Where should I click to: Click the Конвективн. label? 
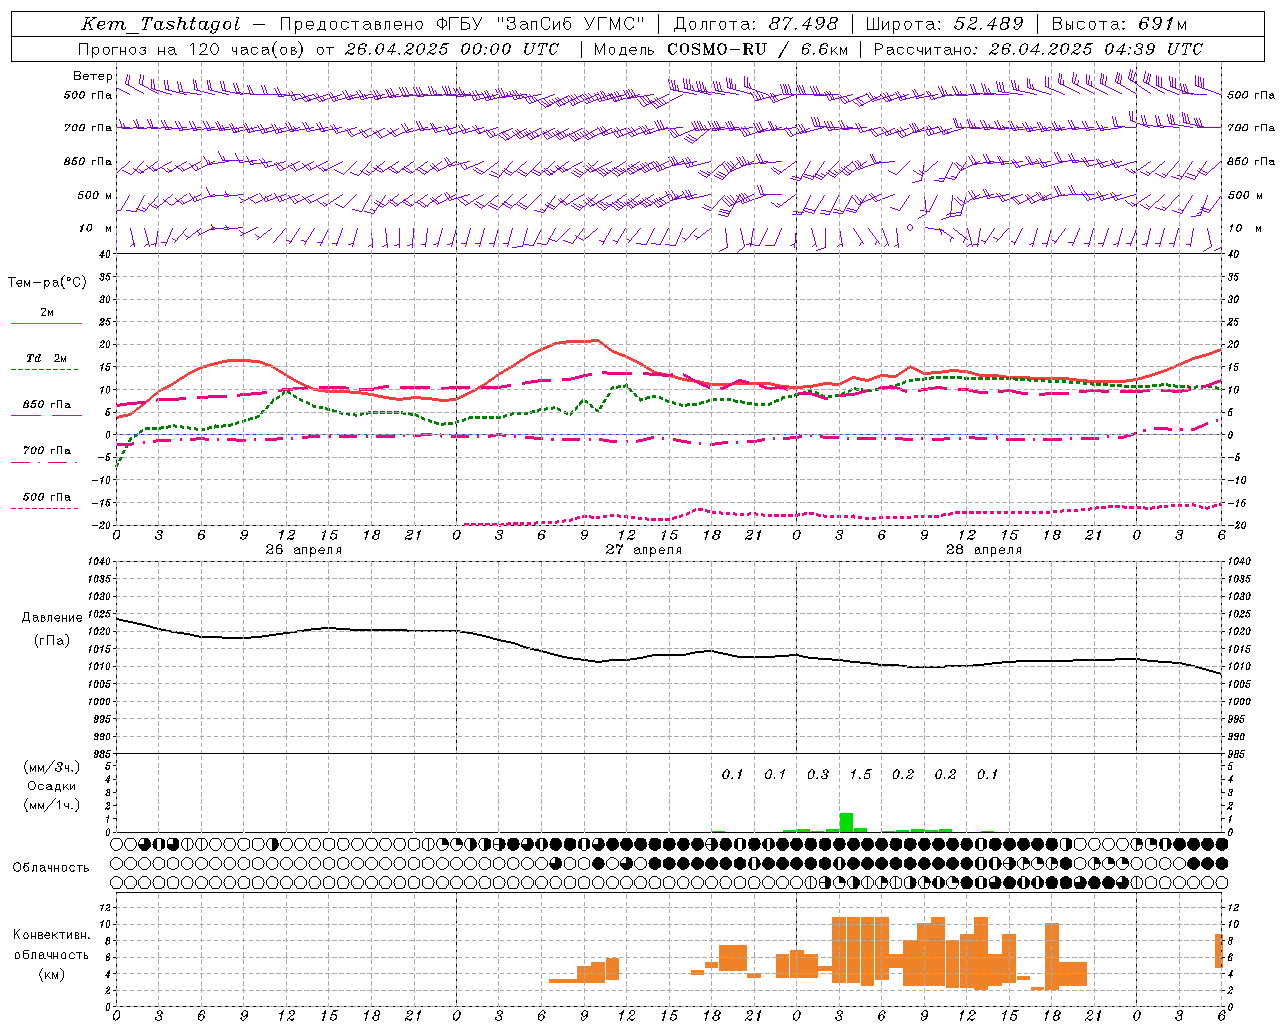click(x=52, y=935)
